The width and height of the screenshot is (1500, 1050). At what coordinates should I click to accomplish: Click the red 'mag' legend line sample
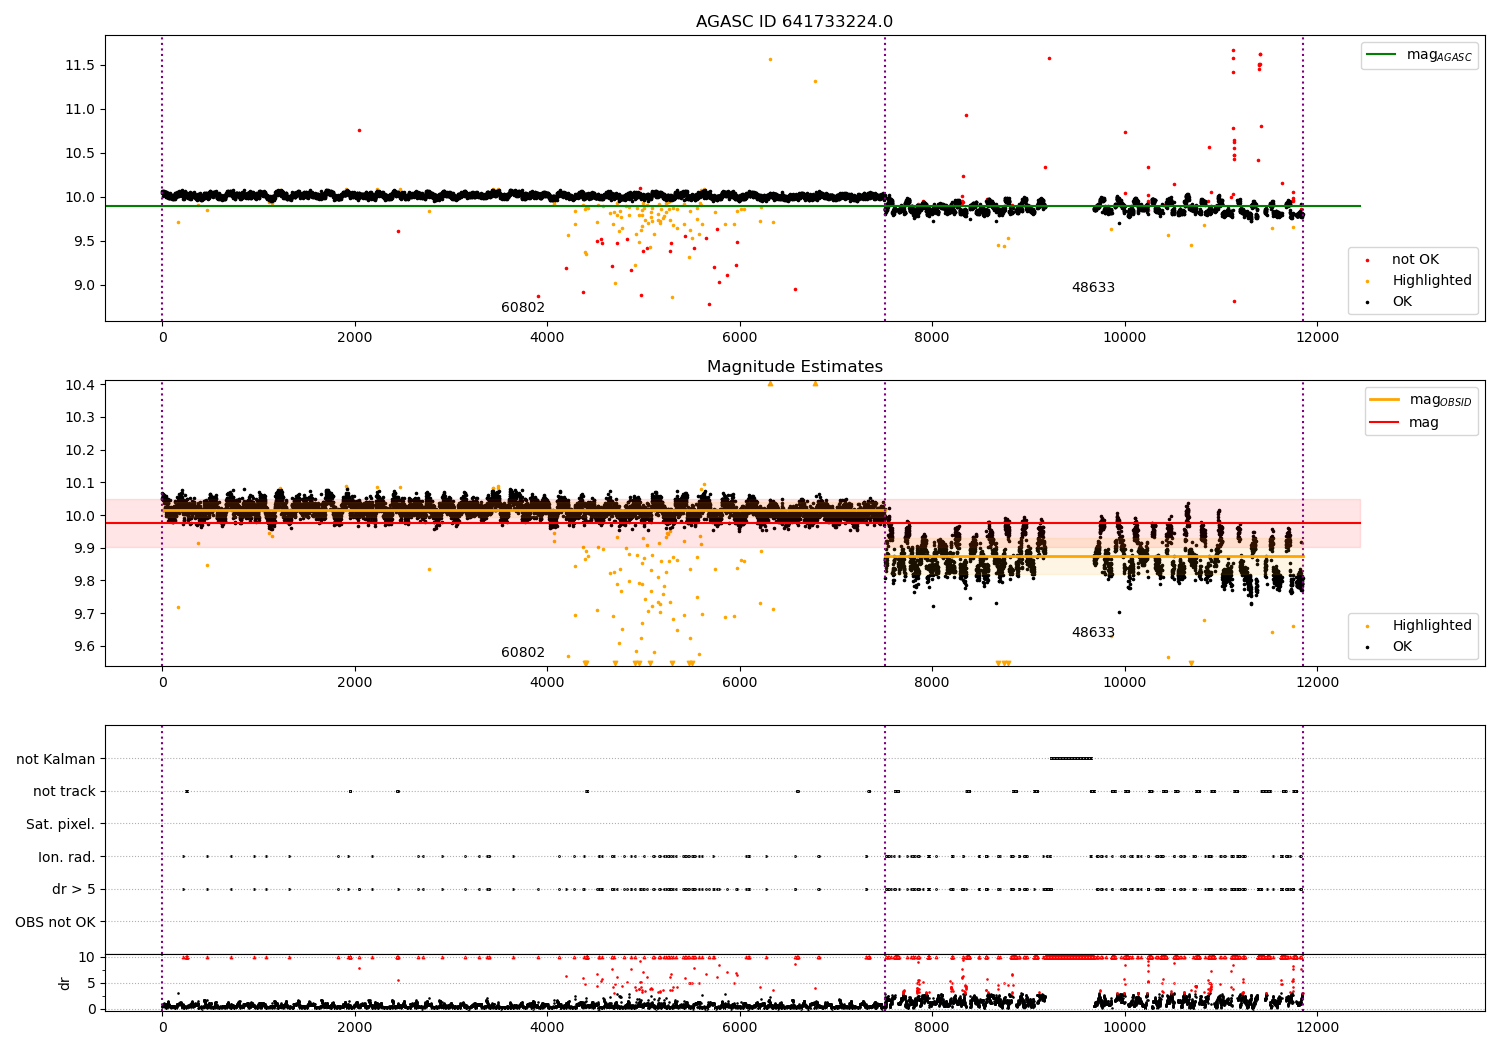[1385, 423]
